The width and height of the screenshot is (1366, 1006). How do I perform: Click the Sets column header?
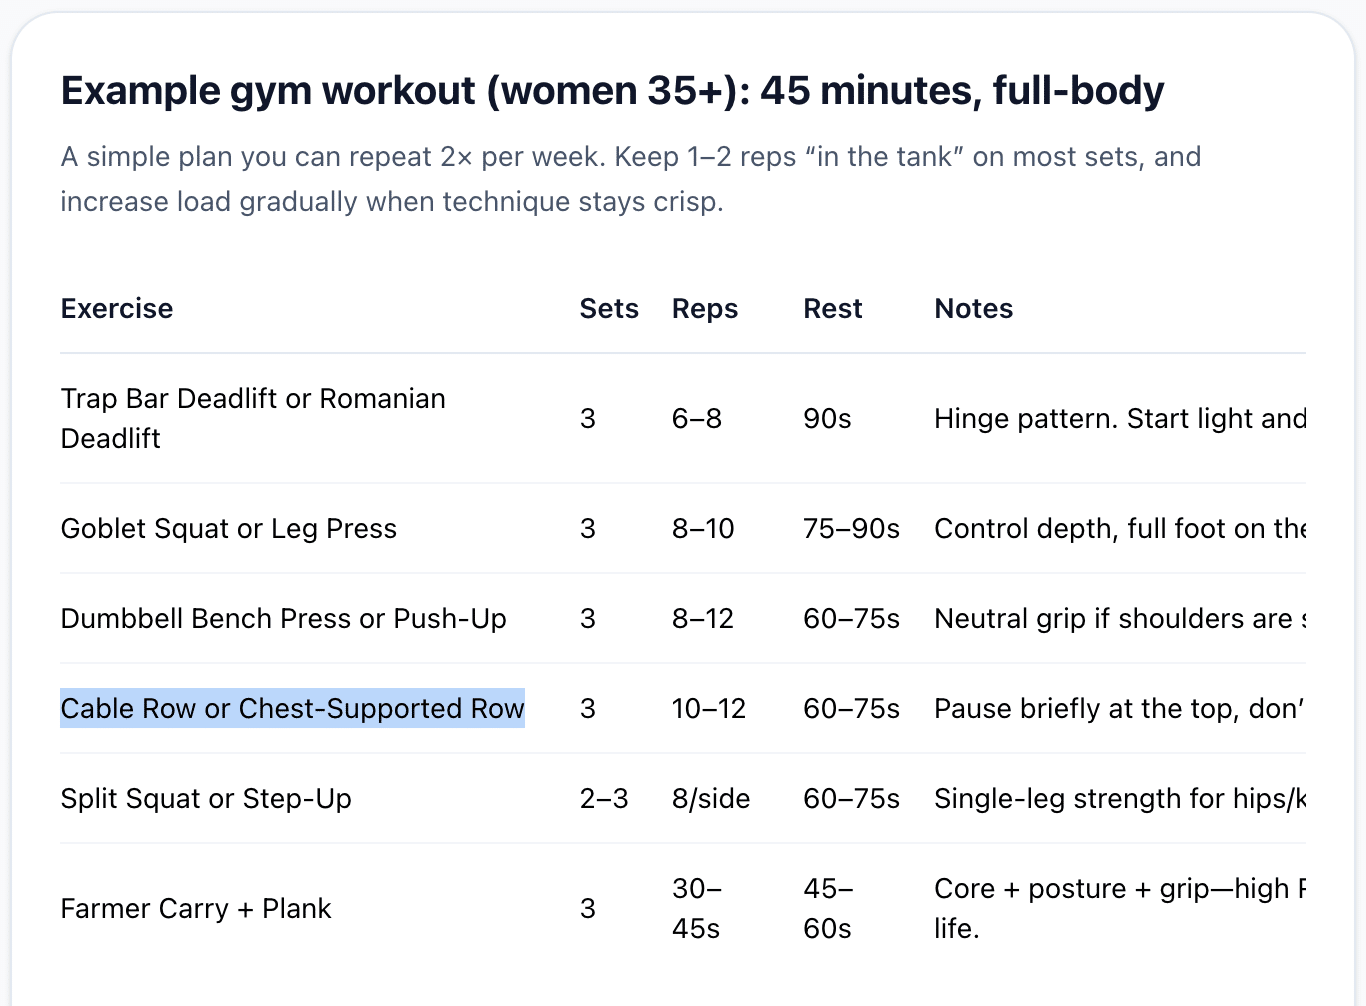pos(609,309)
